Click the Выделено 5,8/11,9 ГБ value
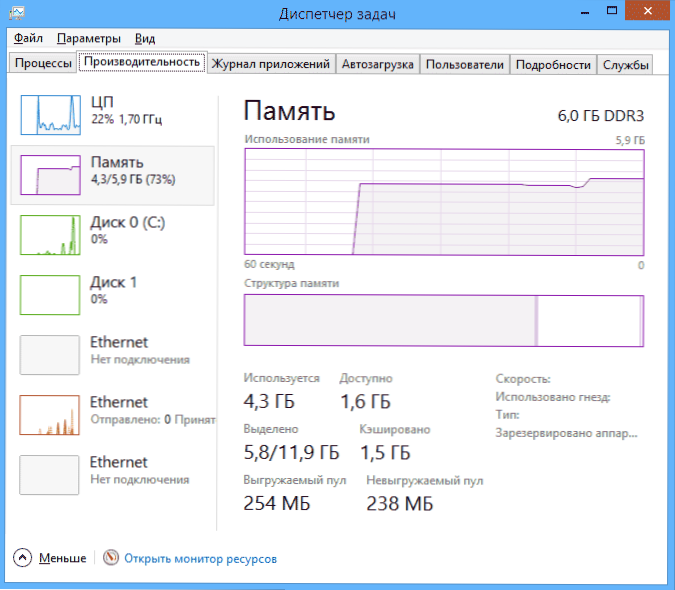 coord(291,452)
